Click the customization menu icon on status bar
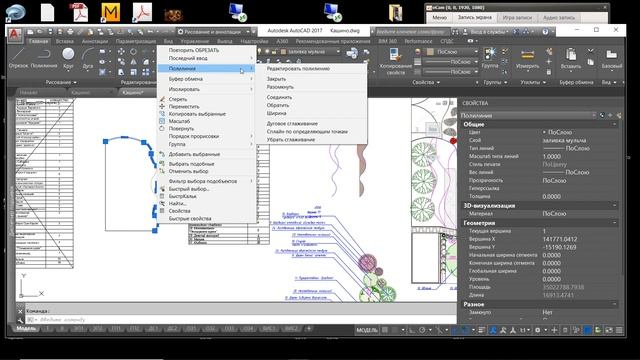Image resolution: width=640 pixels, height=360 pixels. coord(620,330)
